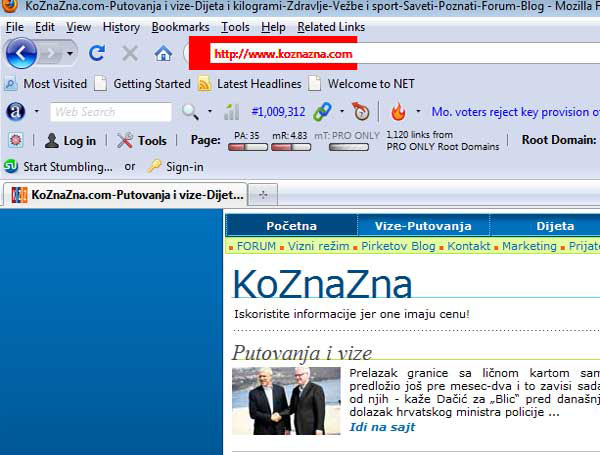The width and height of the screenshot is (600, 455).
Task: Go back with the blue Back arrow
Action: (x=21, y=53)
